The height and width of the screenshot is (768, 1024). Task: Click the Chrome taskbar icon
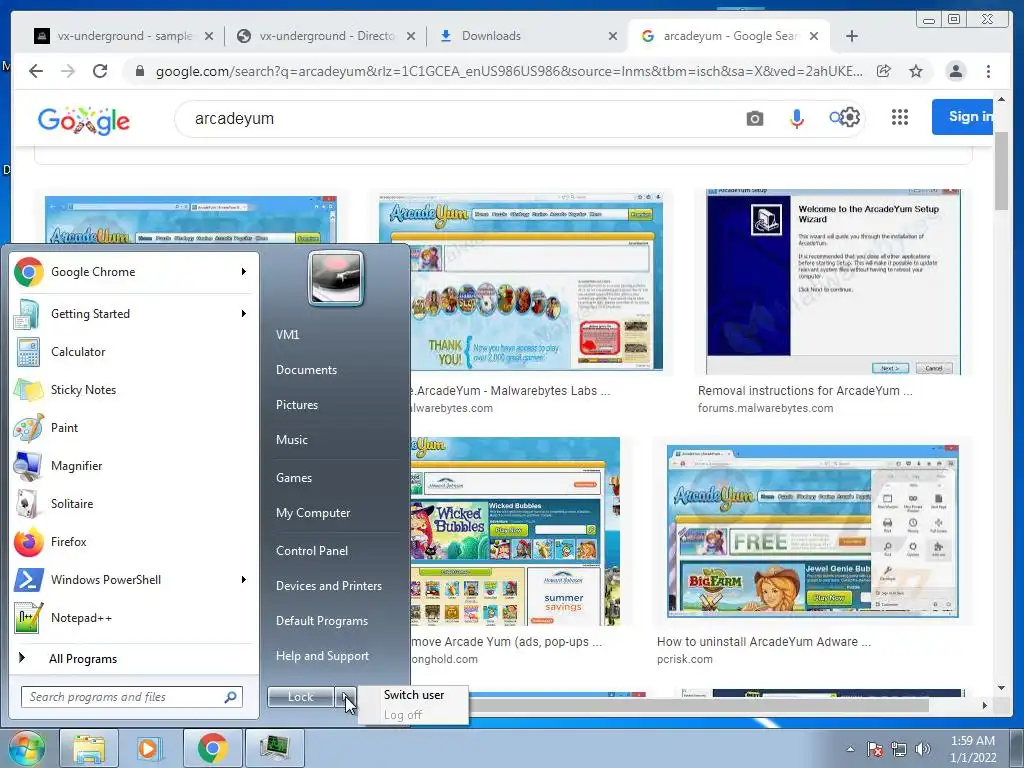pyautogui.click(x=212, y=748)
